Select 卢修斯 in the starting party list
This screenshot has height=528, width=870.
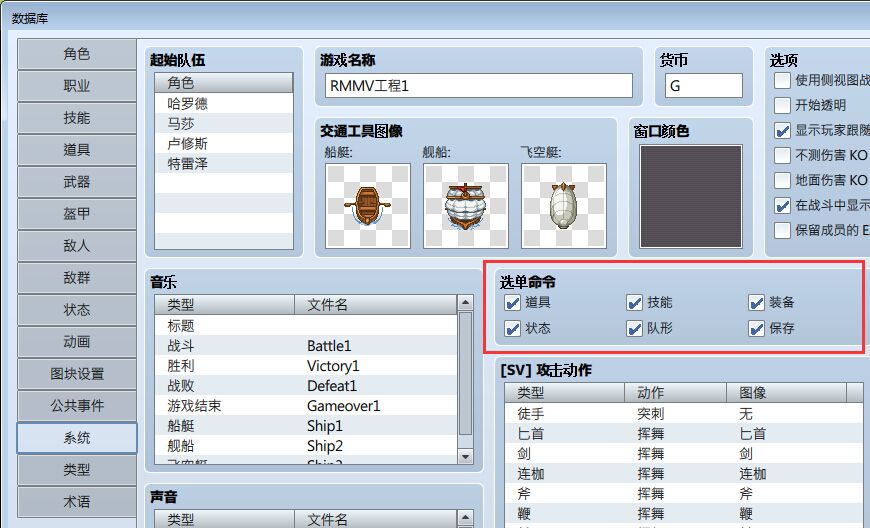pos(224,144)
